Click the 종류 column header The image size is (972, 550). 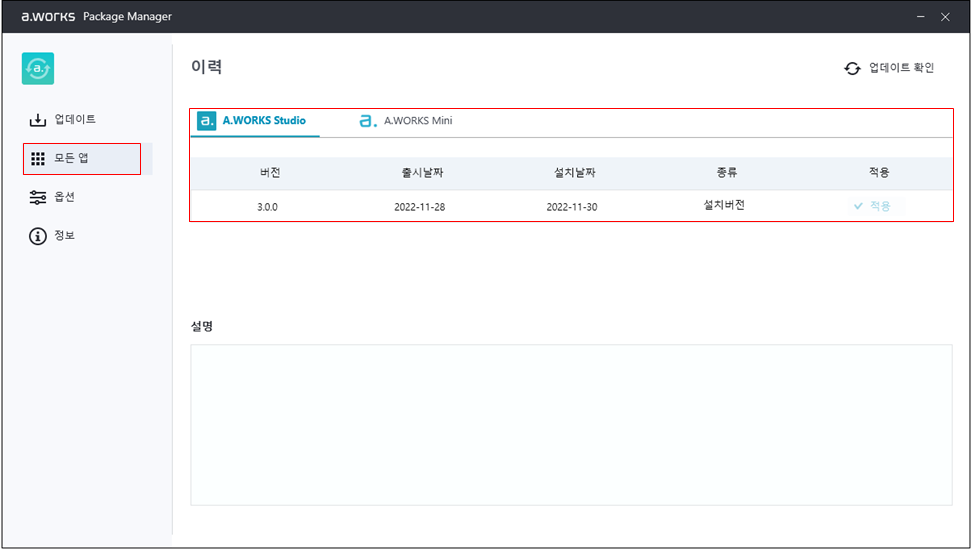pyautogui.click(x=727, y=173)
